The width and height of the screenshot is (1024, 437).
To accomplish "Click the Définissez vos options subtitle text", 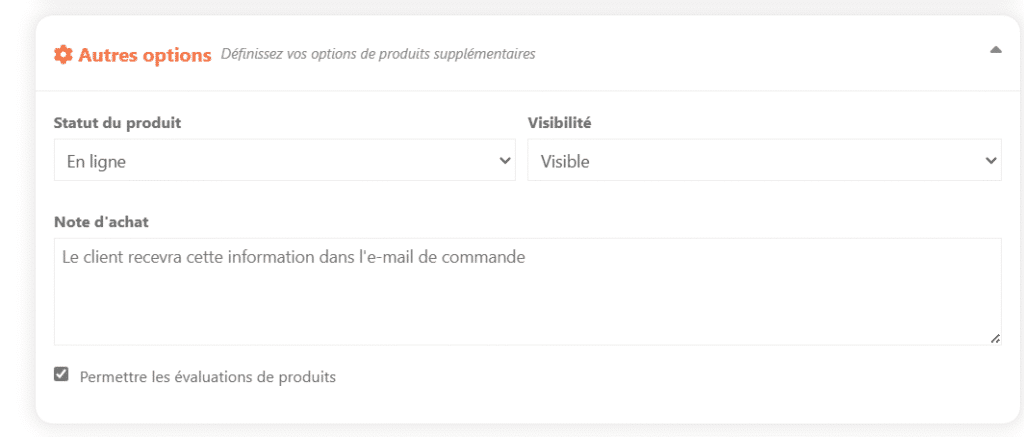I will (x=378, y=54).
